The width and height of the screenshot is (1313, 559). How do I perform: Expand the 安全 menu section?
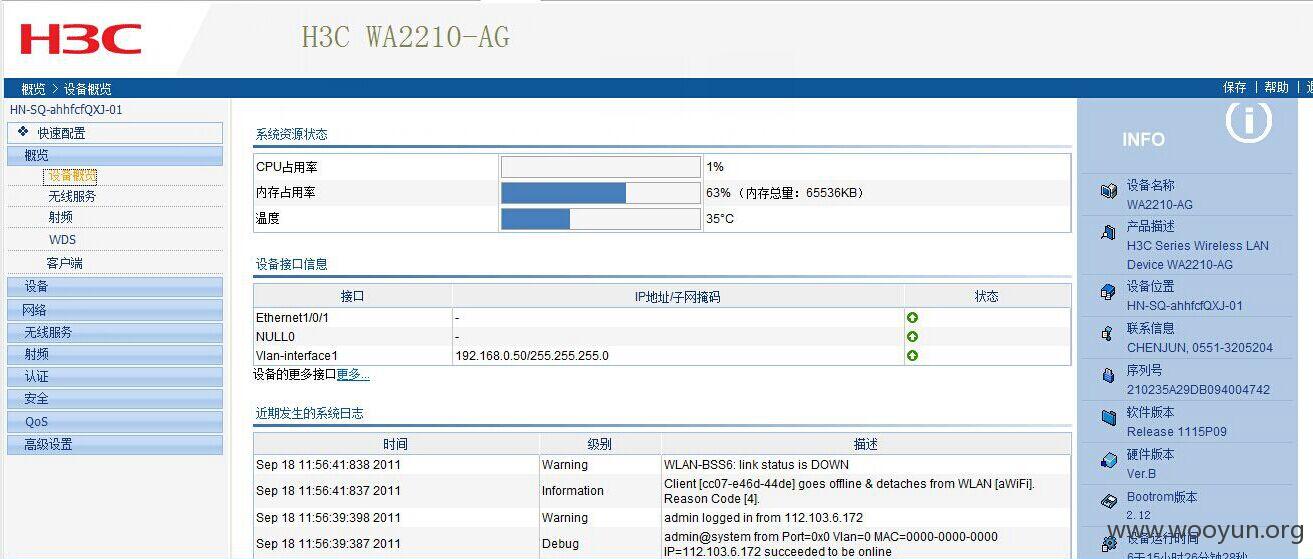115,399
